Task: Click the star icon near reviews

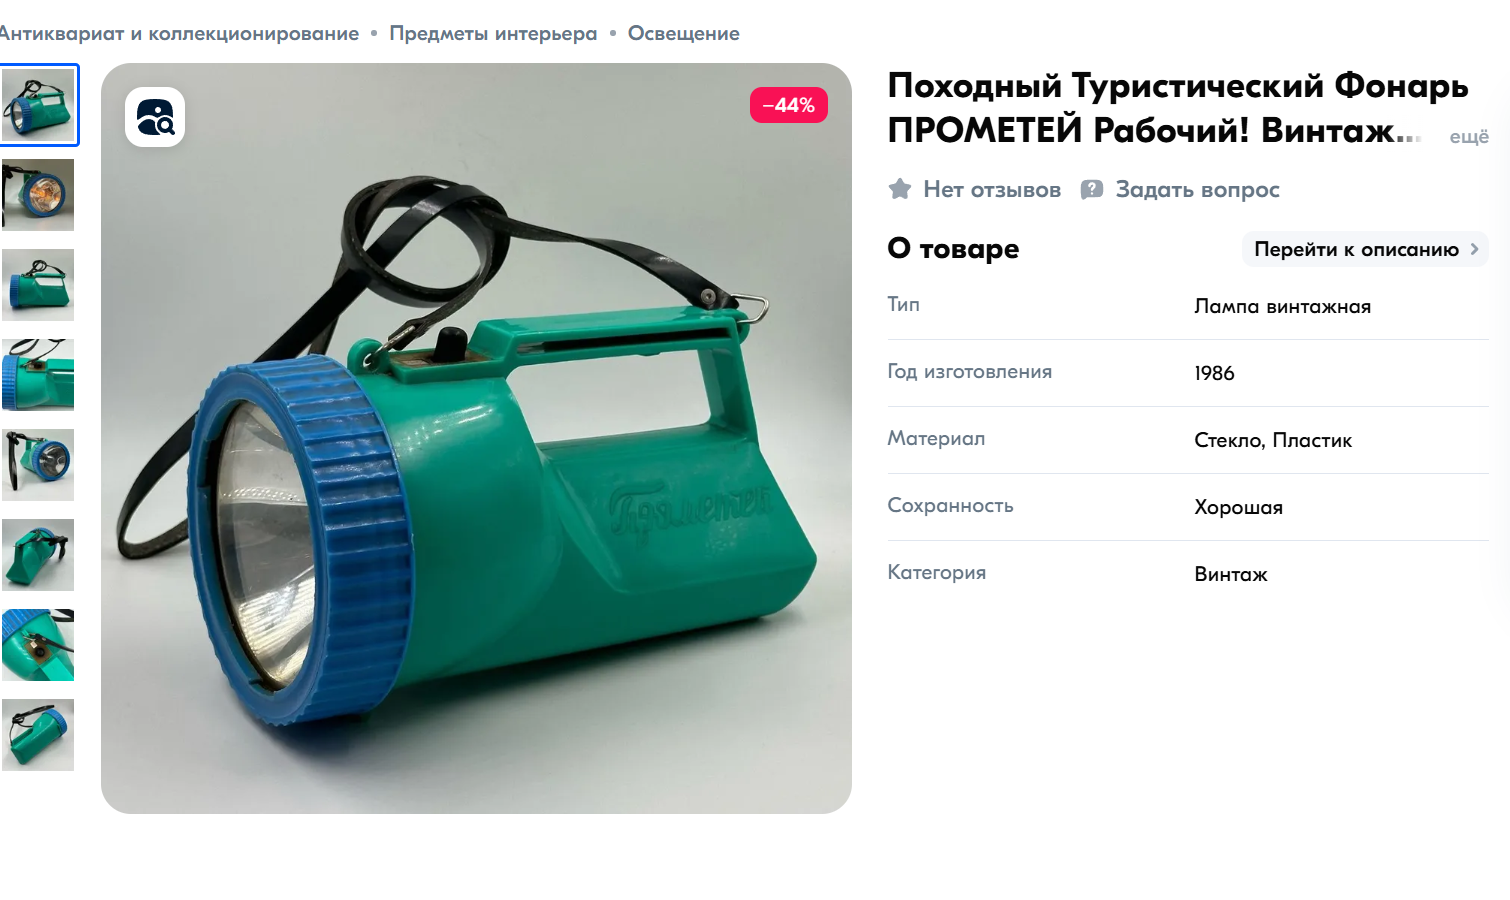Action: point(900,189)
